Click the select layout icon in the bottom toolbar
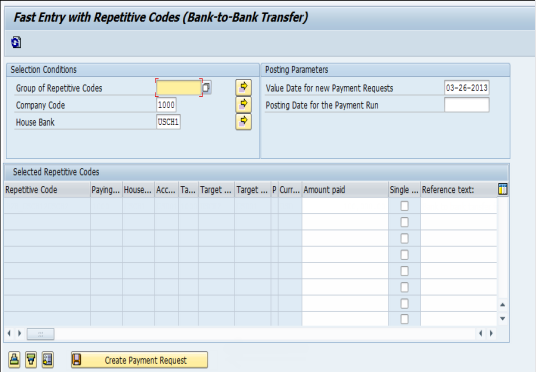Viewport: 536px width, 372px height. tap(48, 360)
